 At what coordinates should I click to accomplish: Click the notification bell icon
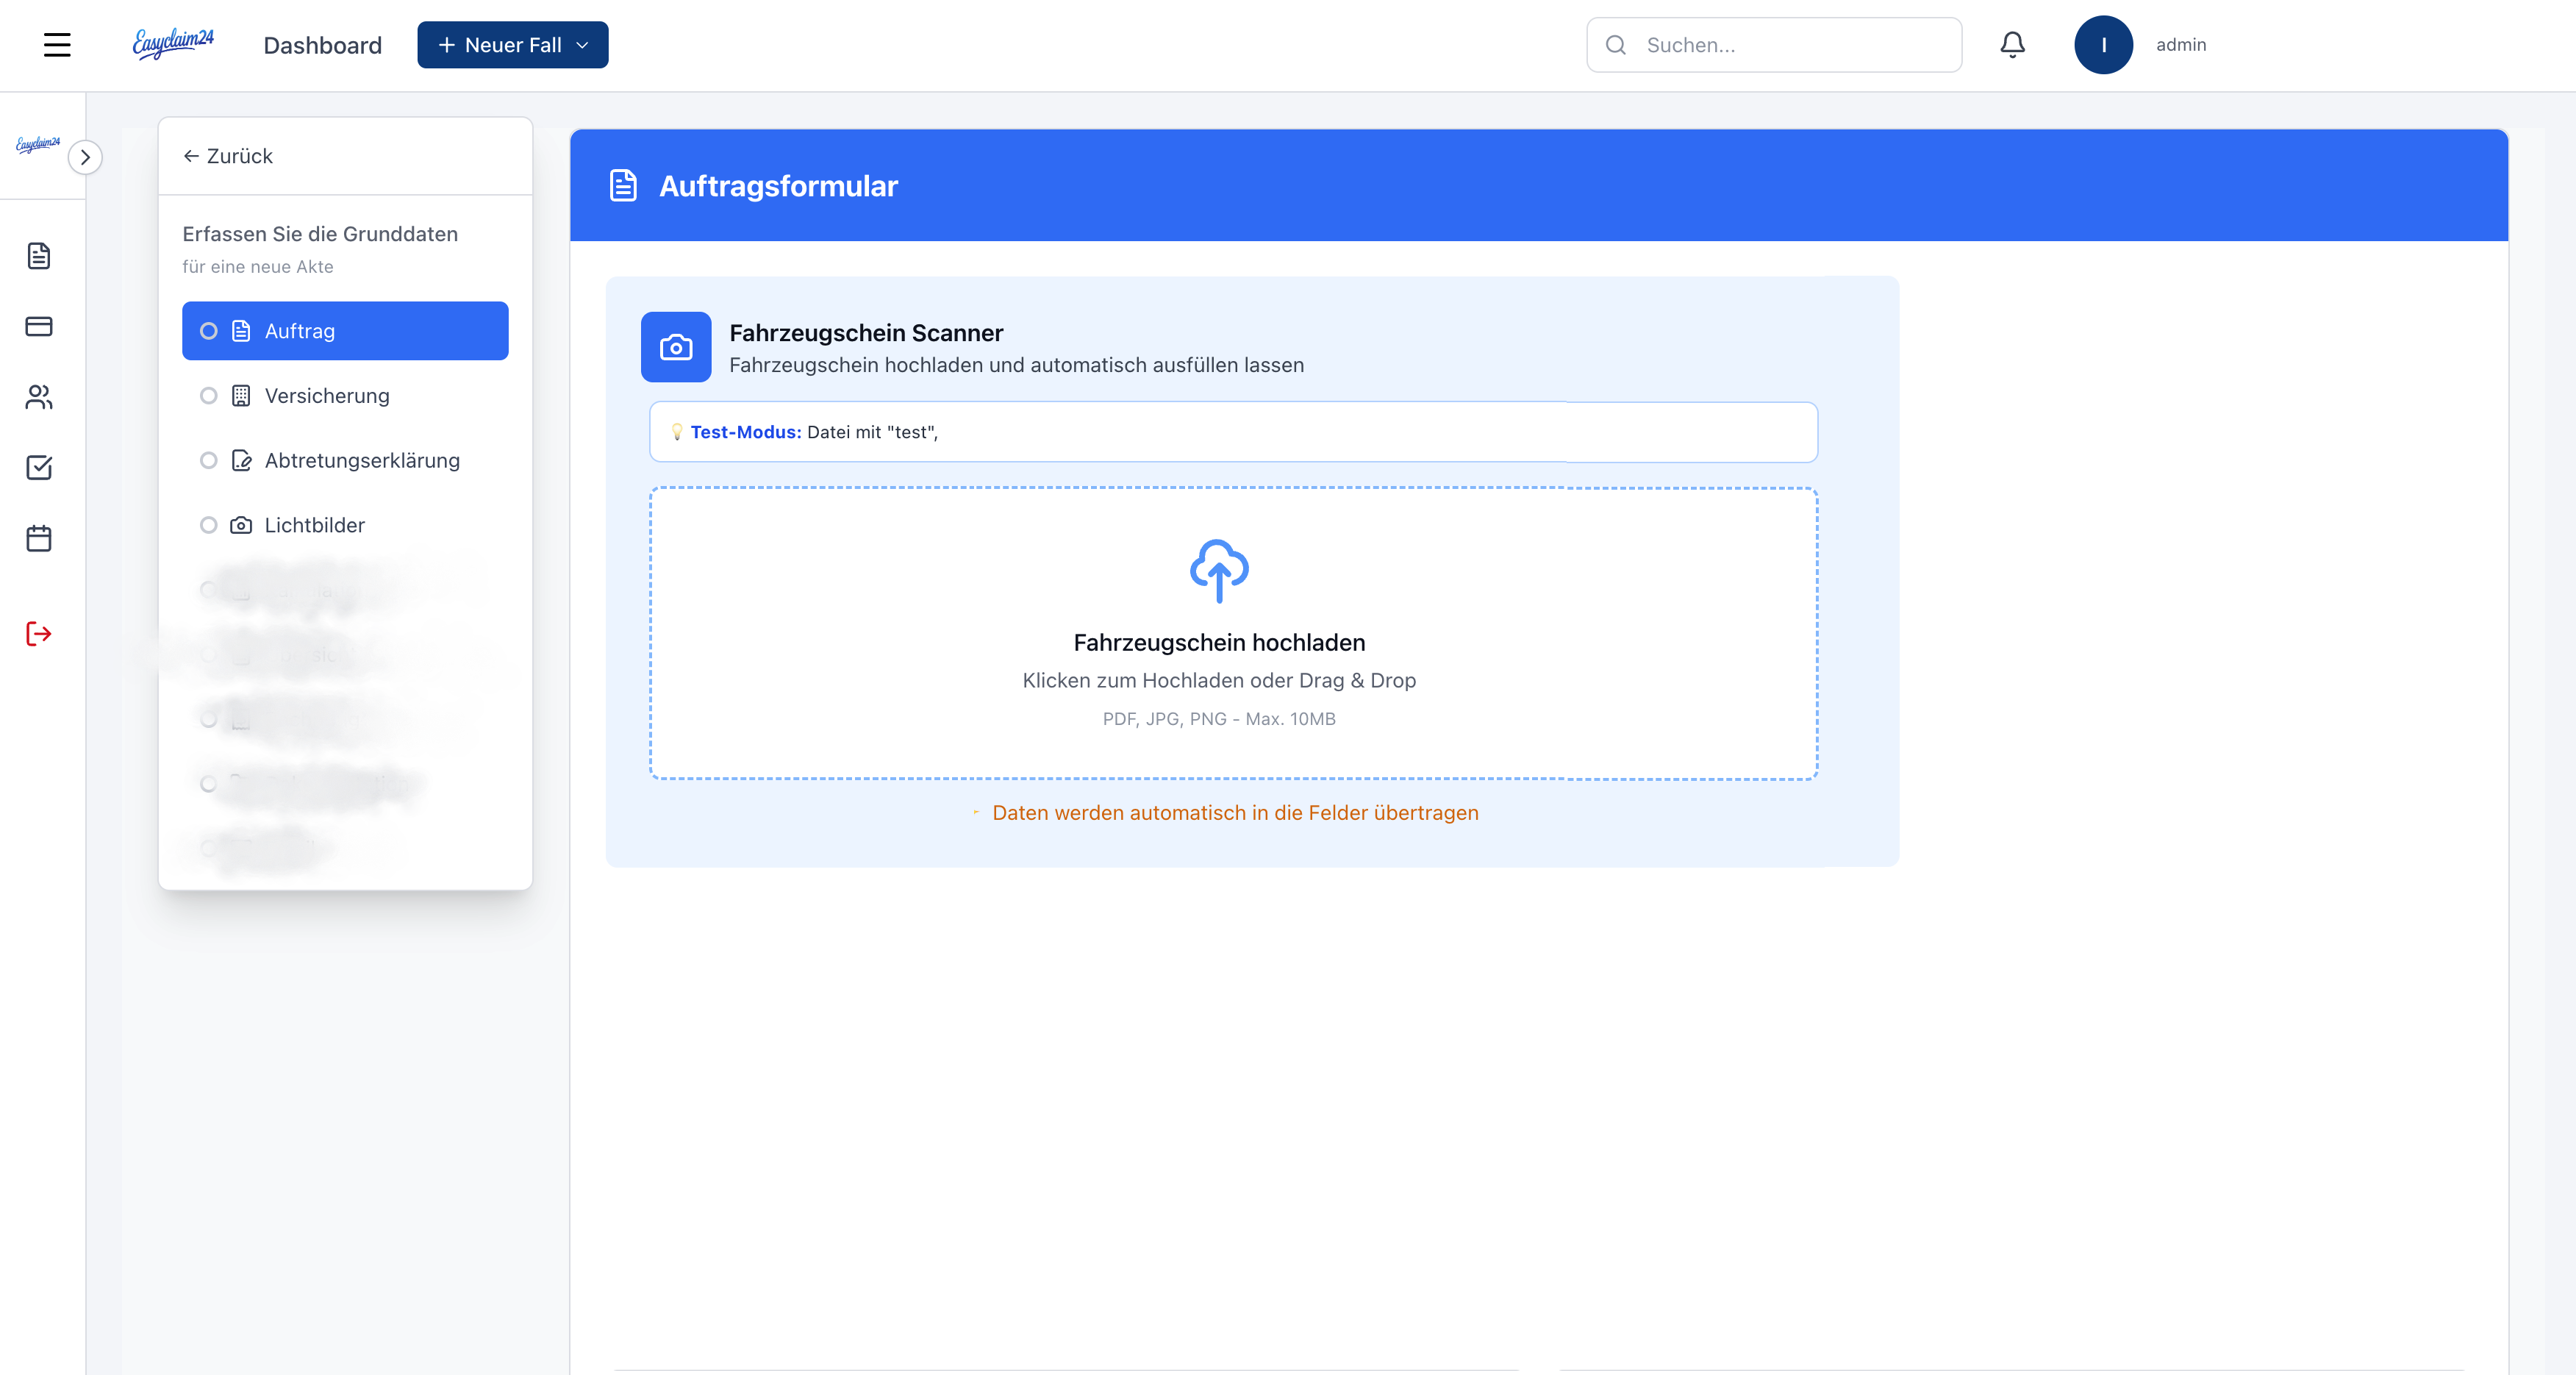2012,45
